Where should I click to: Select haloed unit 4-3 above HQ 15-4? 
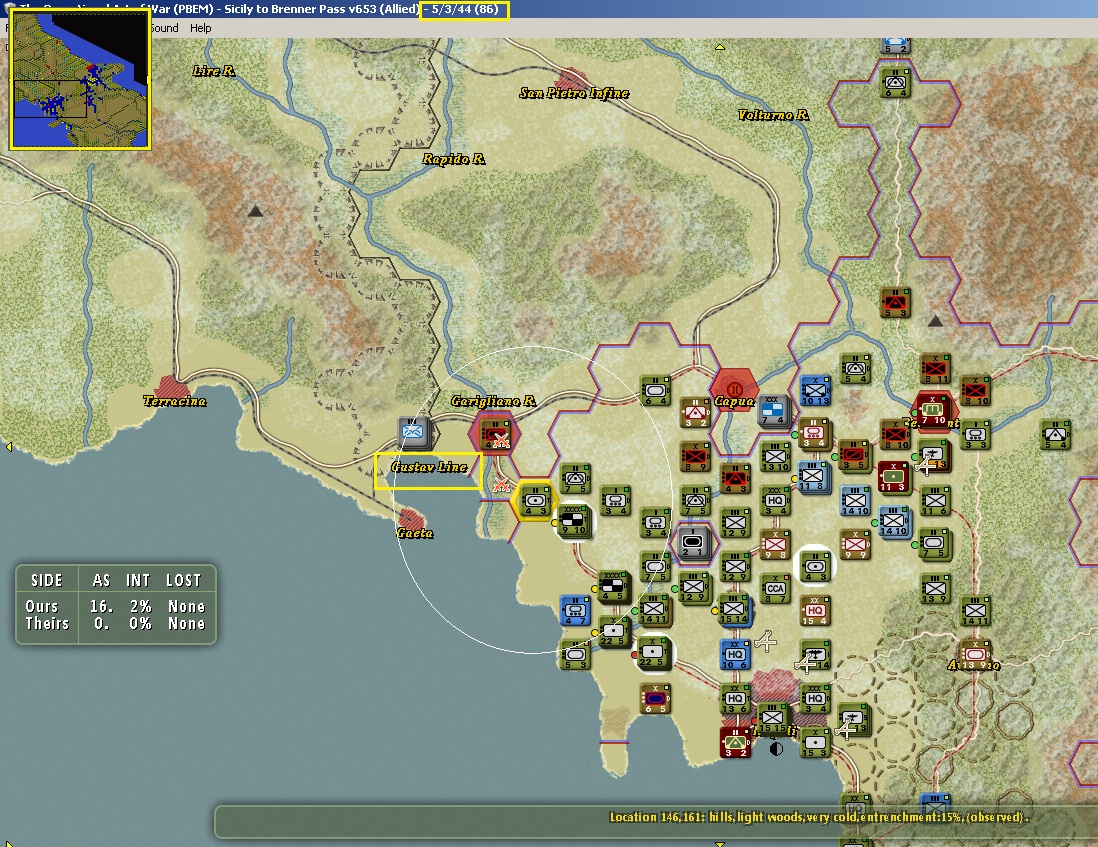[x=815, y=566]
